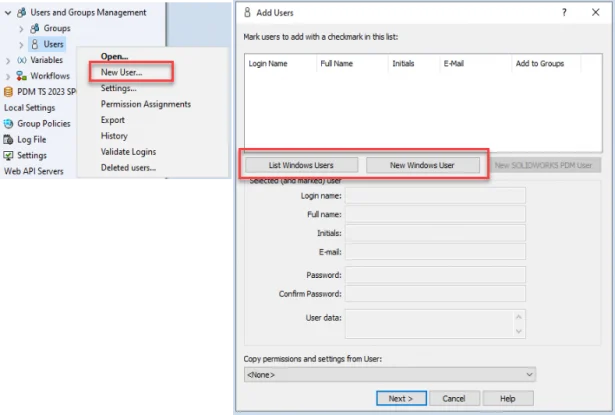Select Local Settings in the tree
Viewport: 615px width, 415px height.
click(x=29, y=107)
